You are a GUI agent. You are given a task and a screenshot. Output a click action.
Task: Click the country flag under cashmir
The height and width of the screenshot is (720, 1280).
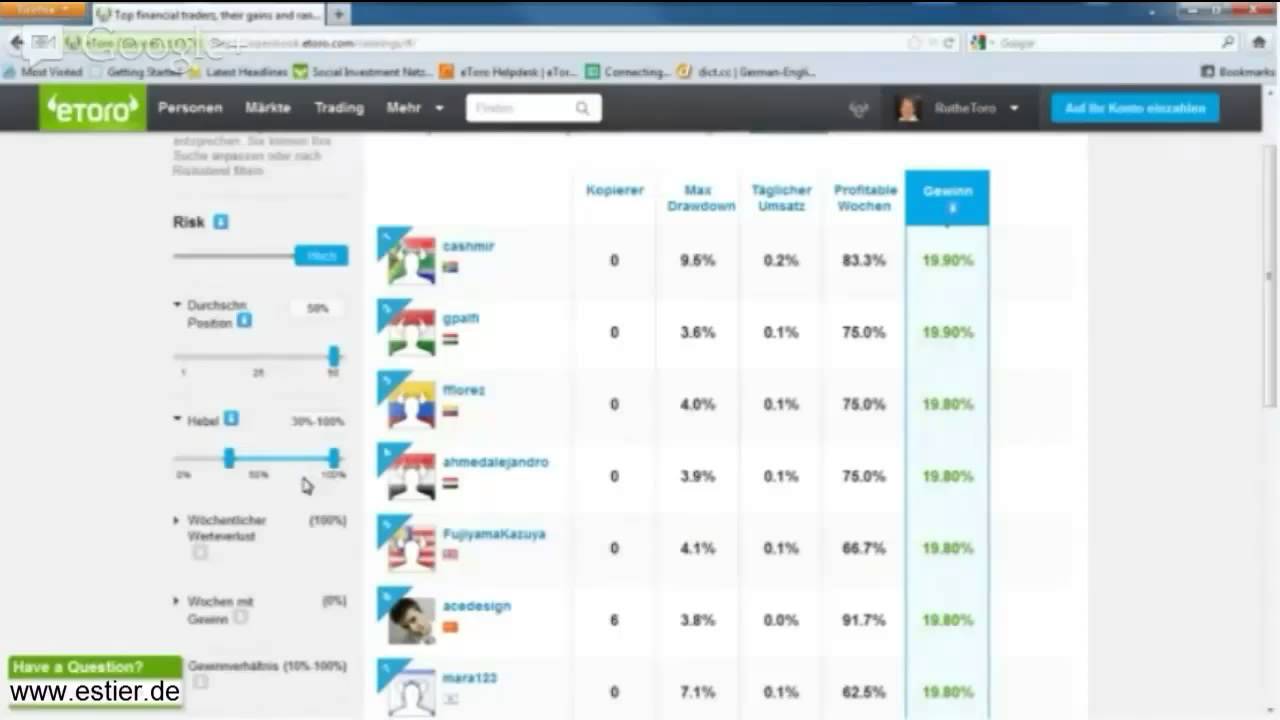tap(450, 267)
